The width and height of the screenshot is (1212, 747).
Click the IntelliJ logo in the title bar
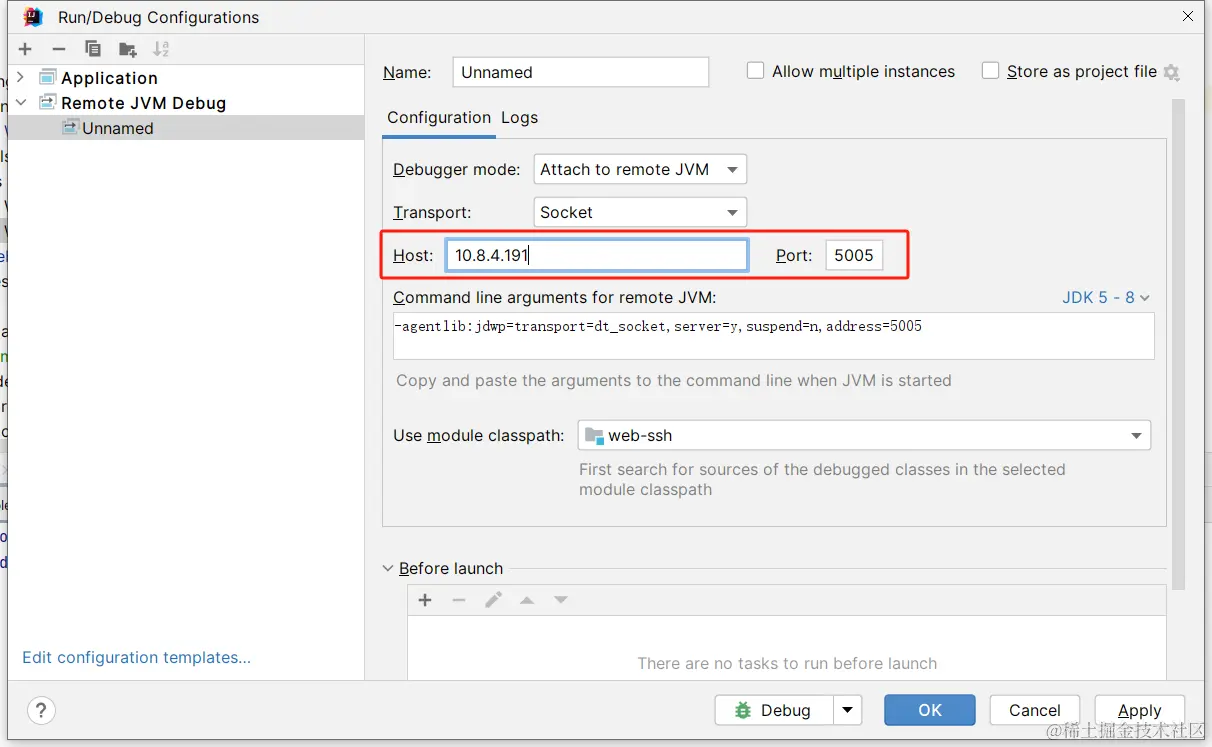33,17
